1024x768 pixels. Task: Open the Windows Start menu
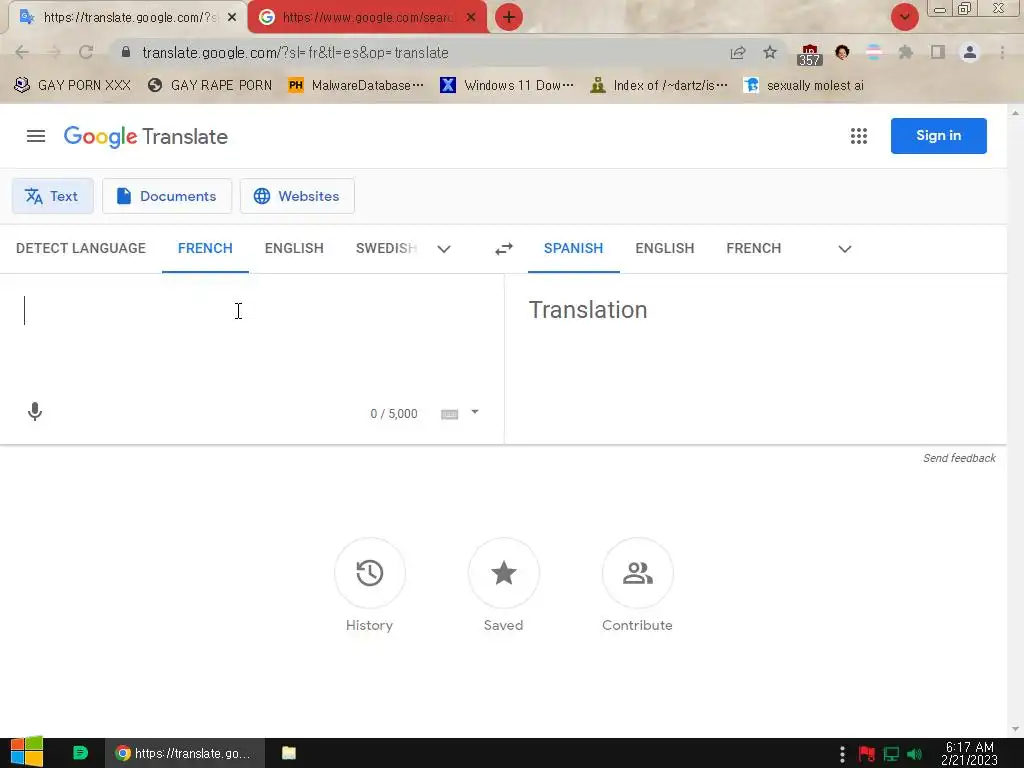point(27,752)
